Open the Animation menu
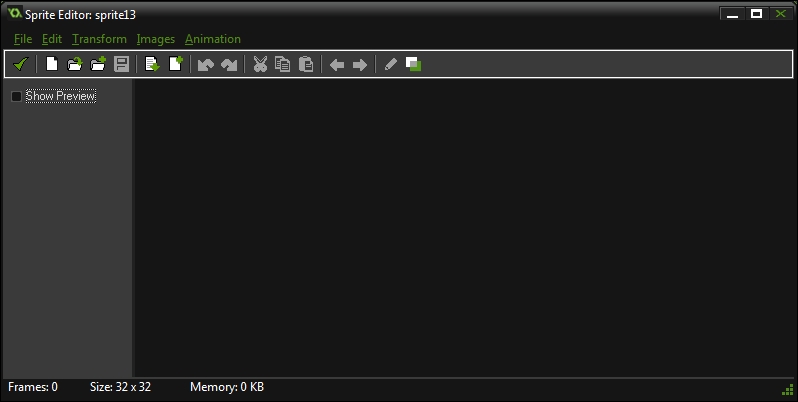798x402 pixels. 213,39
